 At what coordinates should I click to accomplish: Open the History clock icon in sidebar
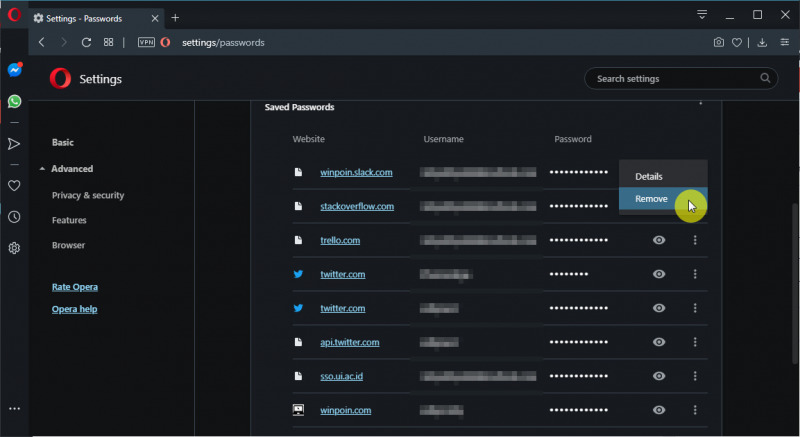pyautogui.click(x=15, y=216)
